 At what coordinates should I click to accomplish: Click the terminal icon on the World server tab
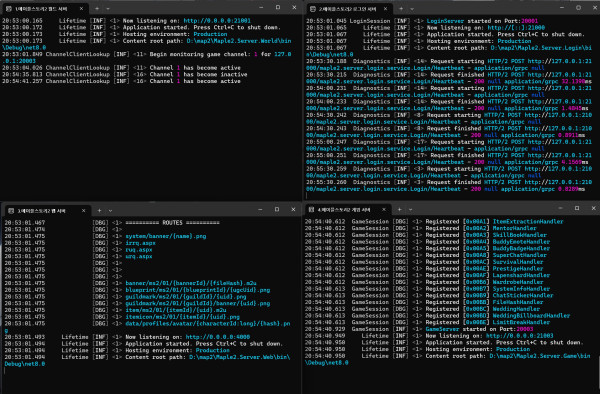click(8, 8)
